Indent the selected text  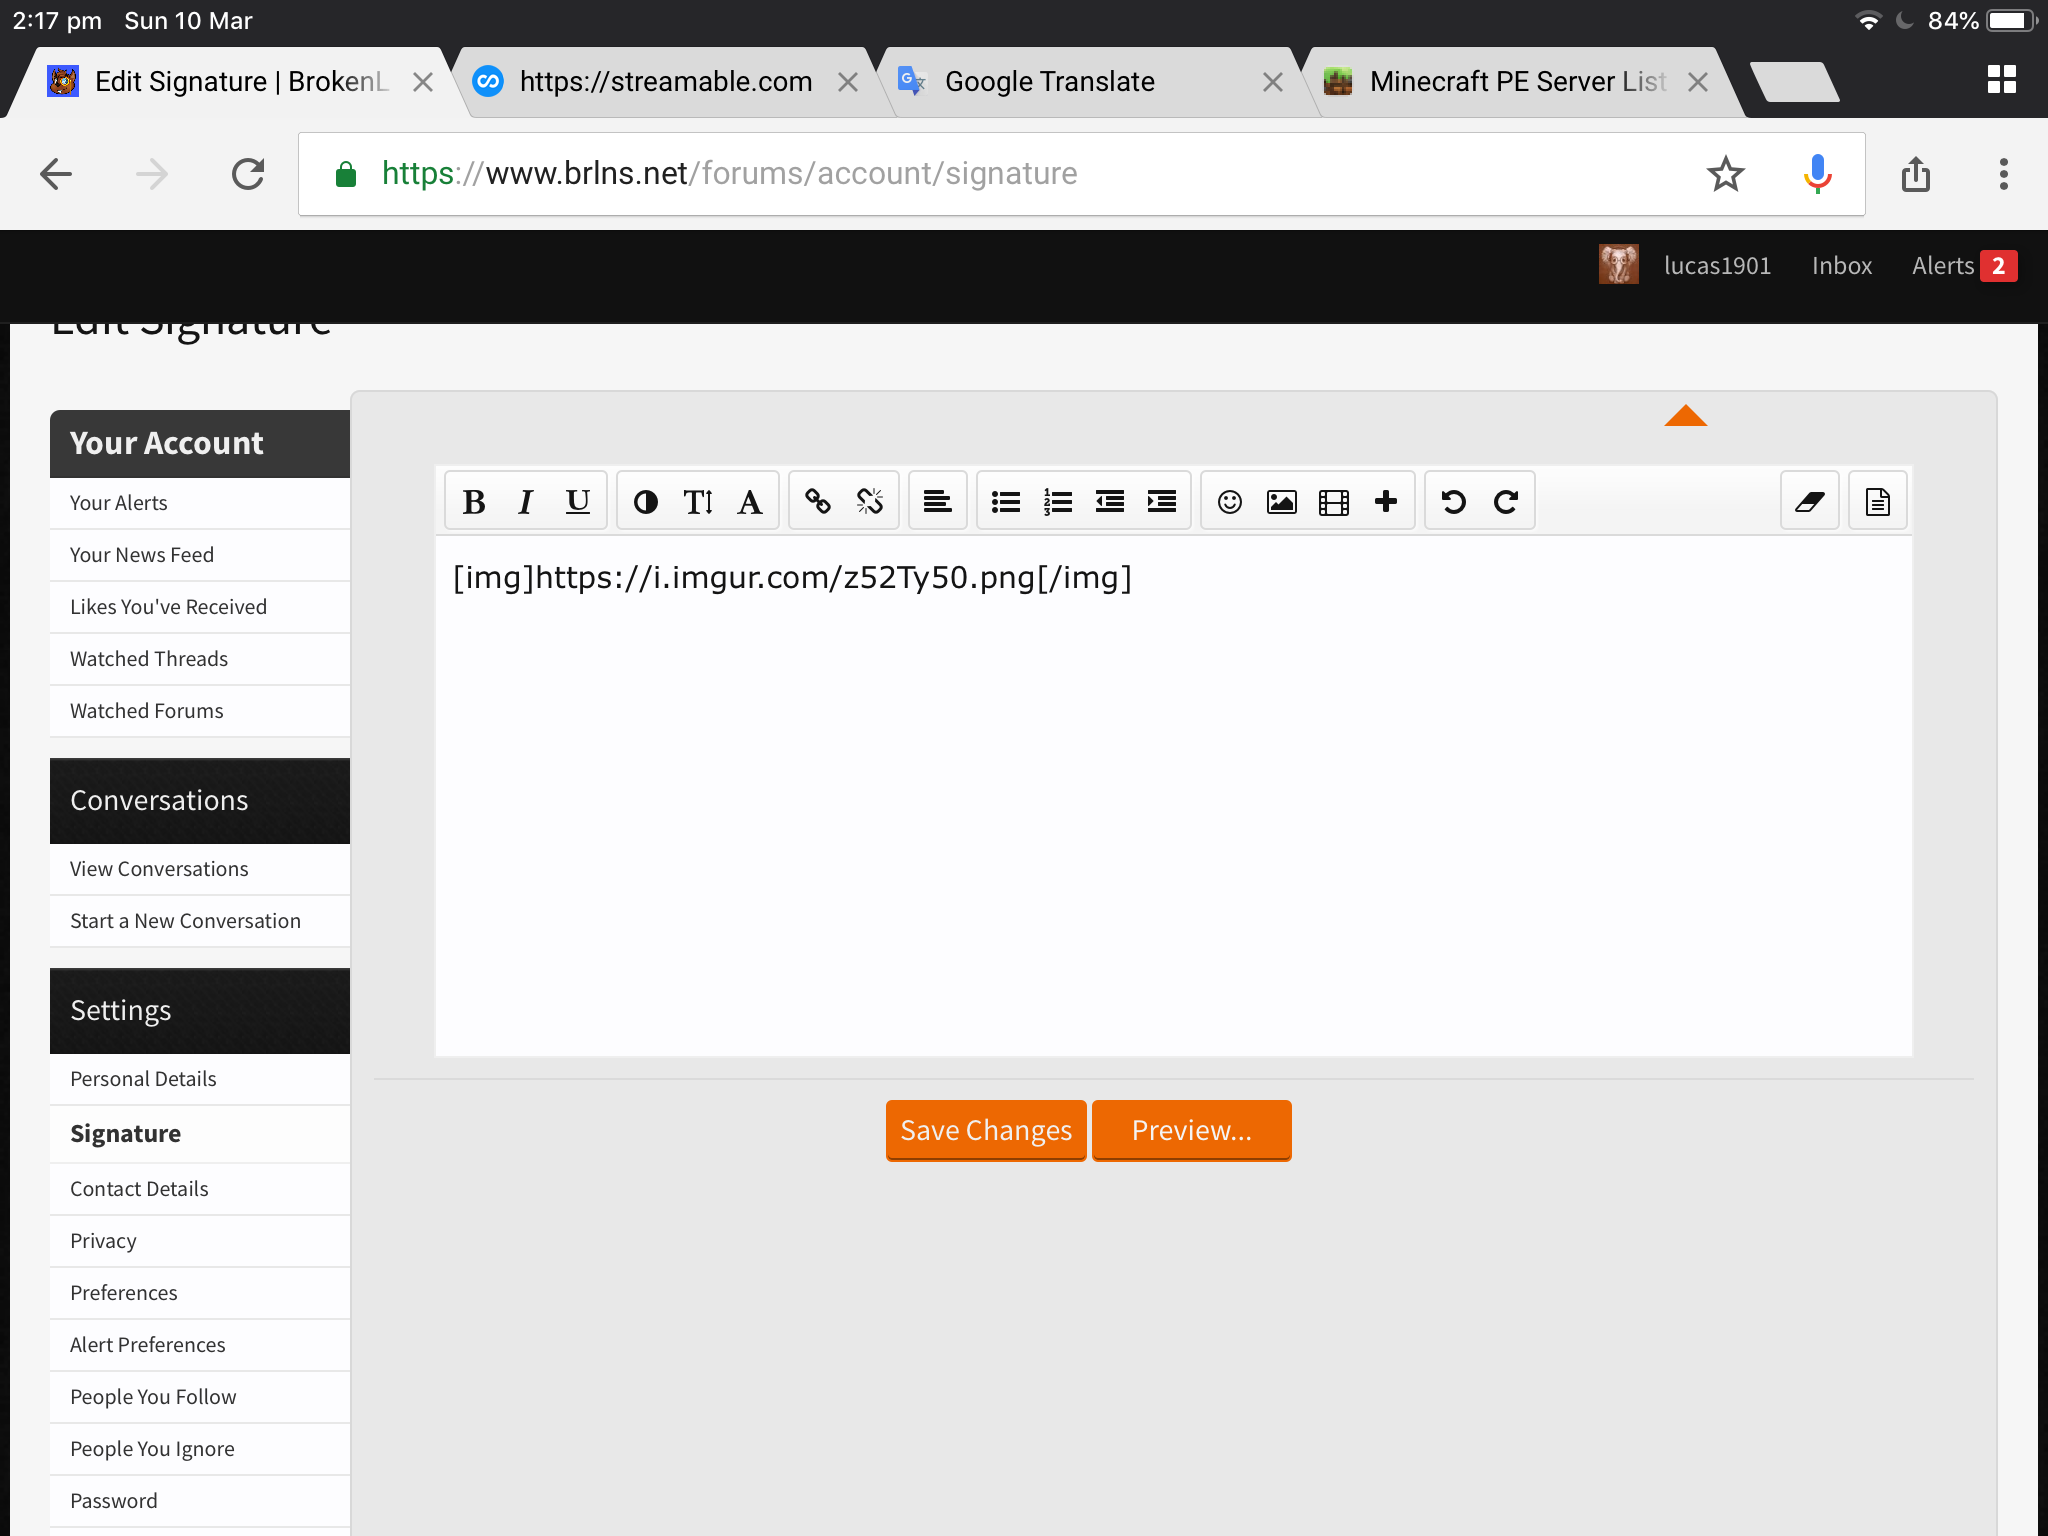click(x=1162, y=501)
